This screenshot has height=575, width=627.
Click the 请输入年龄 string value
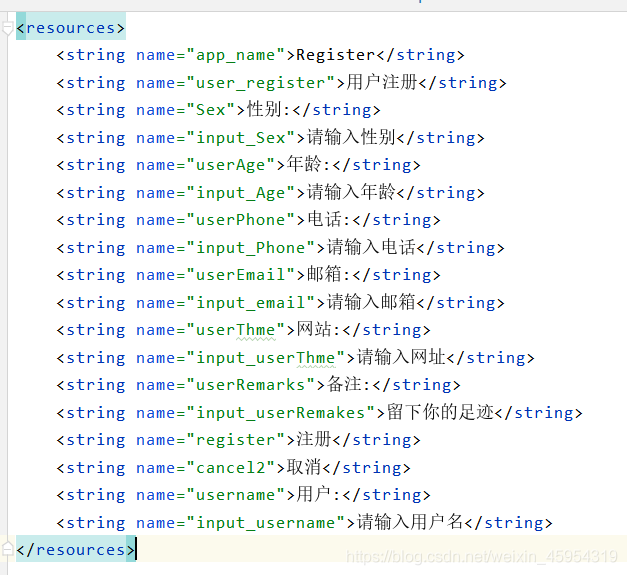point(351,192)
